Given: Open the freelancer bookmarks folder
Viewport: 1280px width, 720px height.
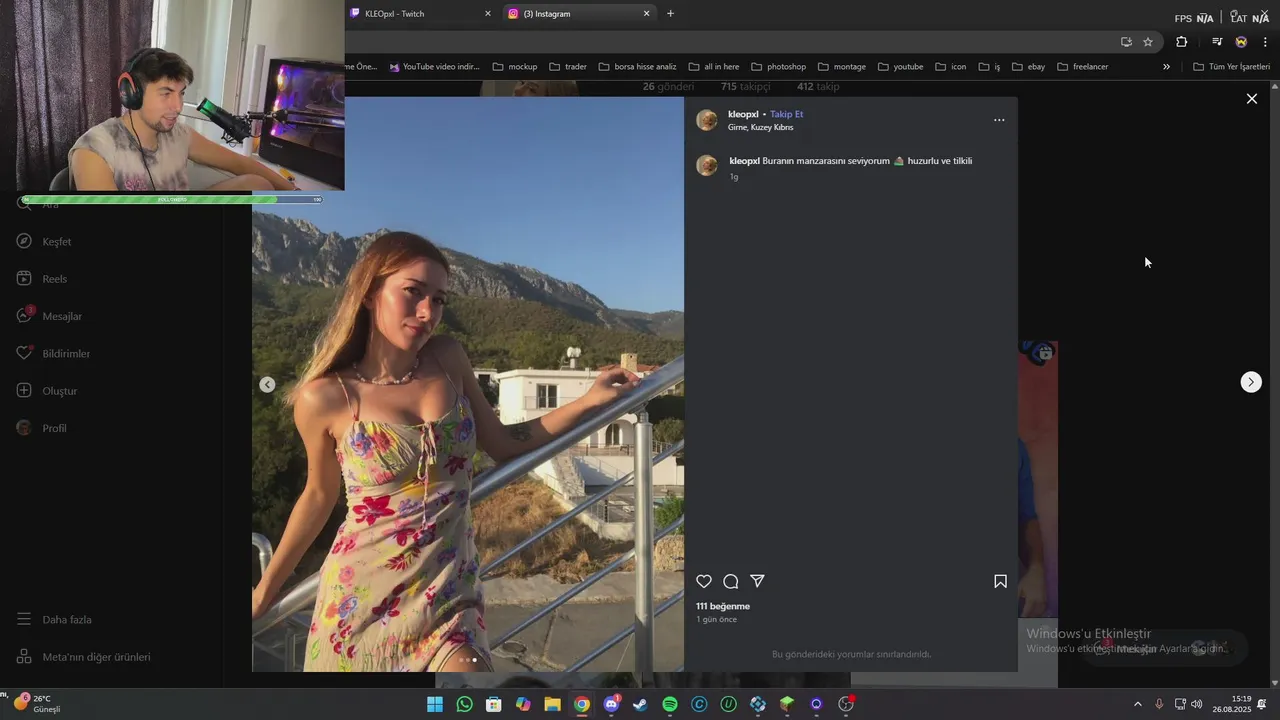Looking at the screenshot, I should pyautogui.click(x=1082, y=67).
